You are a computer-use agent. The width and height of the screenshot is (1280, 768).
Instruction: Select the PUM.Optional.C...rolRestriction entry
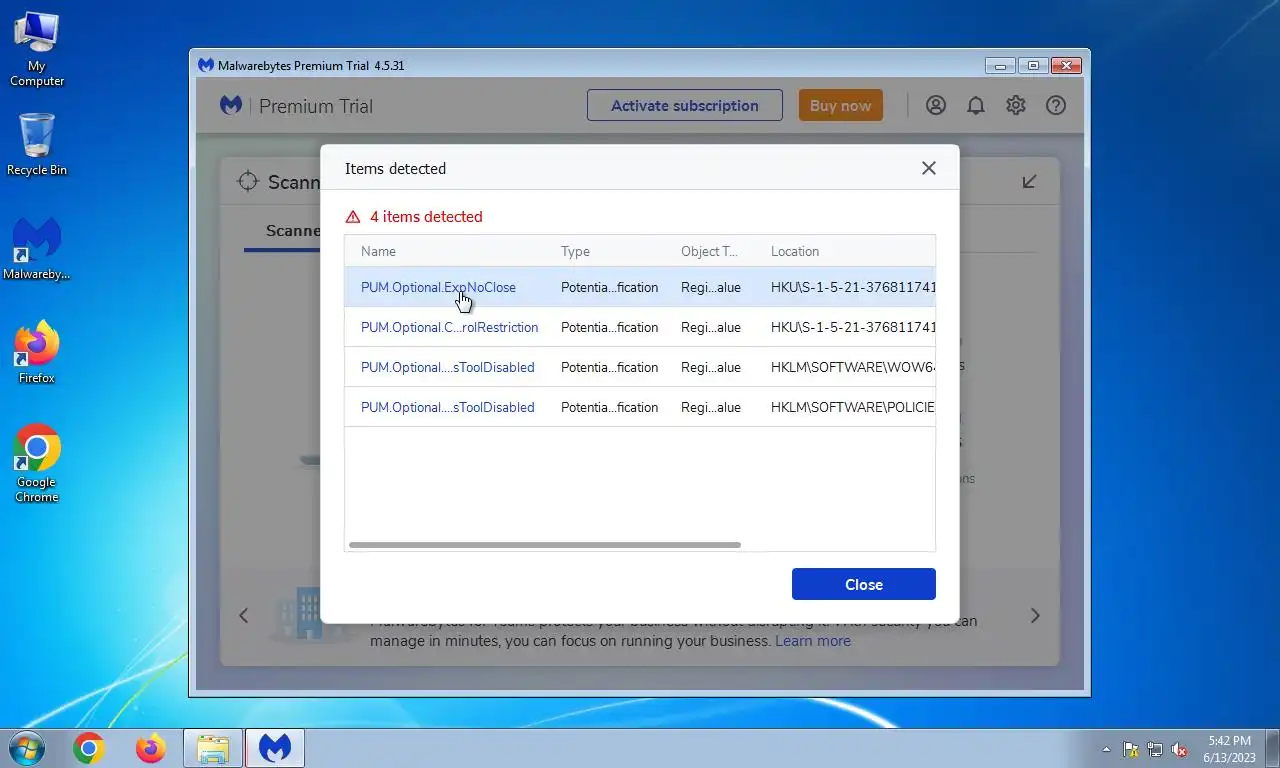(x=640, y=327)
